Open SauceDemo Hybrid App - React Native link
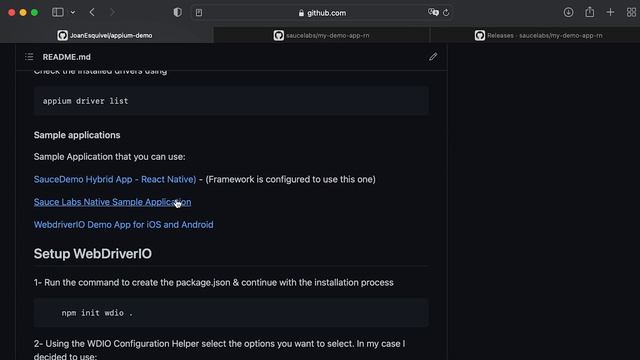Image resolution: width=640 pixels, height=360 pixels. 115,179
